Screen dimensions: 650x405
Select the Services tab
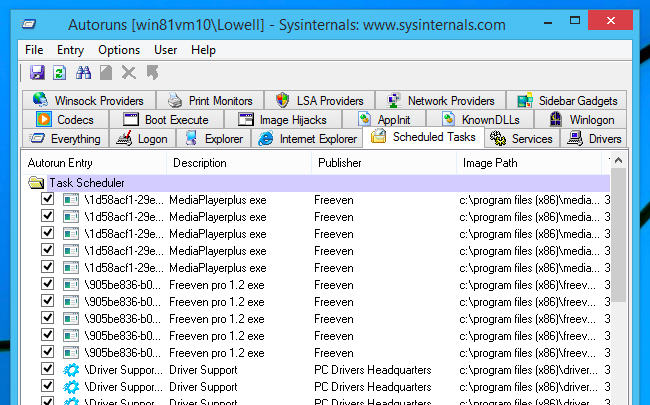point(522,138)
